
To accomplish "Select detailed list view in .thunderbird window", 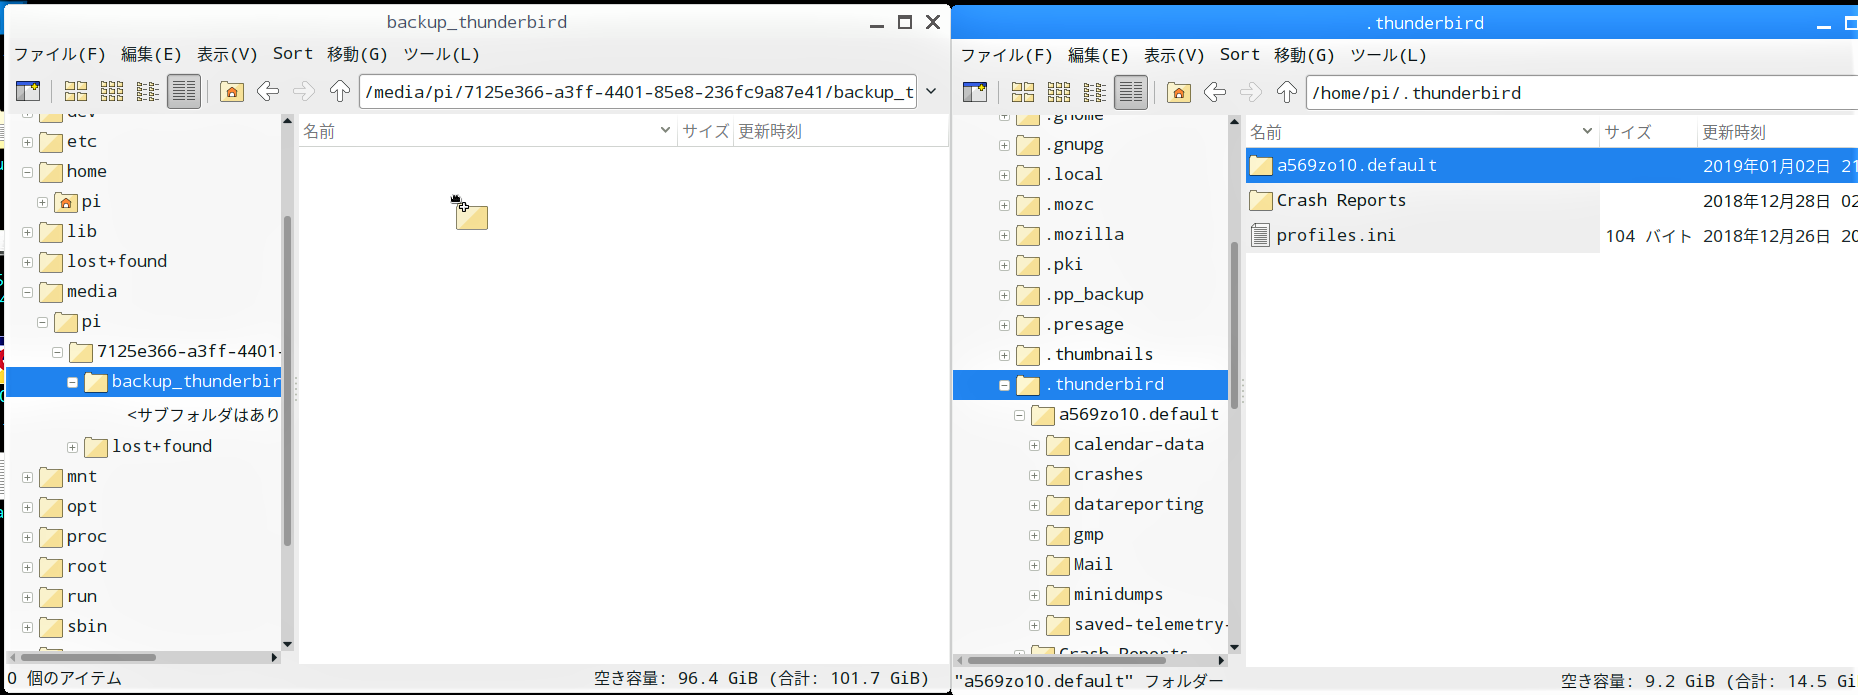I will pos(1131,93).
